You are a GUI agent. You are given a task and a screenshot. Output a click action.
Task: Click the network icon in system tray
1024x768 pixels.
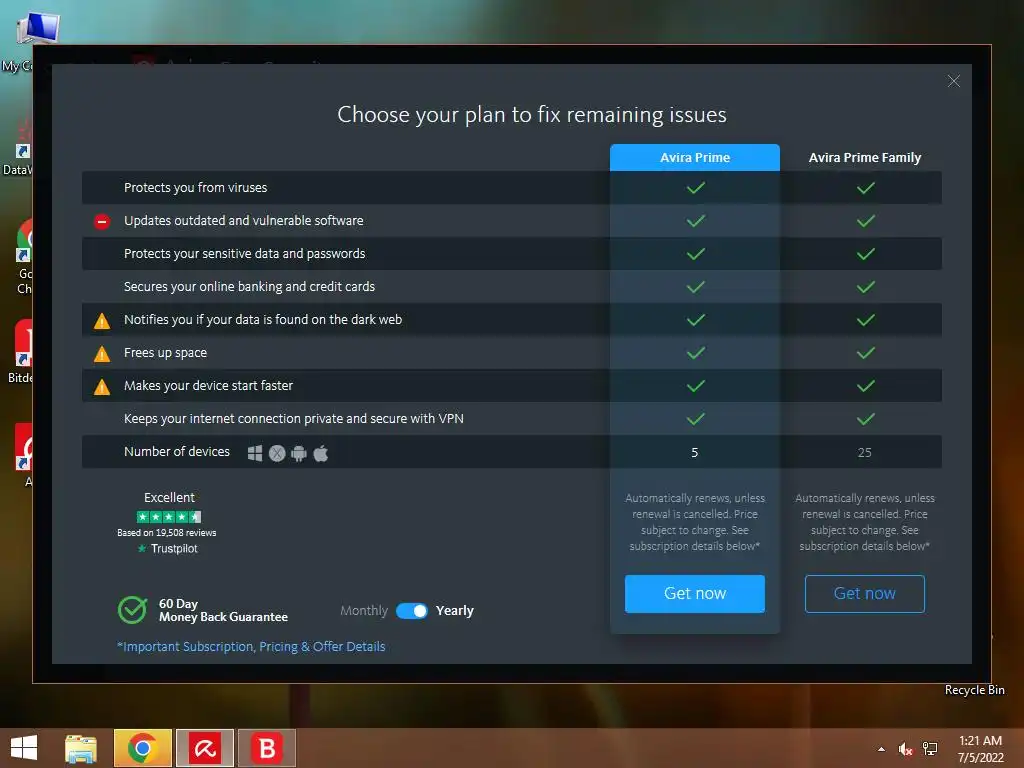pyautogui.click(x=930, y=749)
